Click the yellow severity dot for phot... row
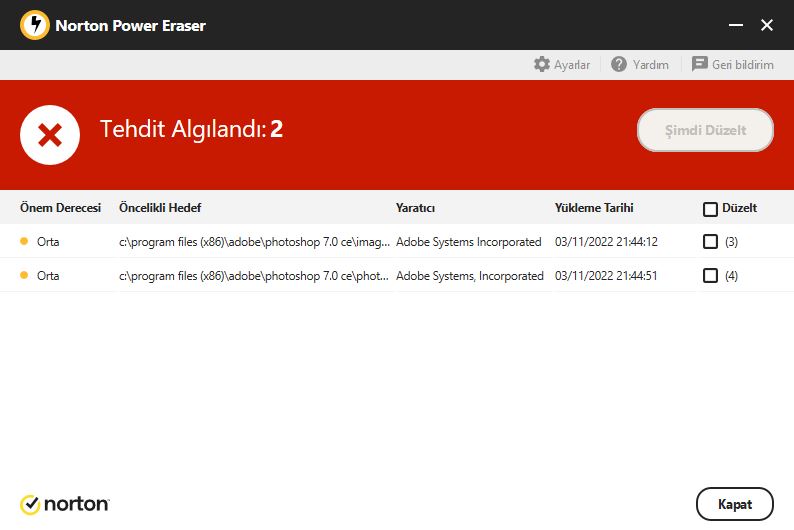The height and width of the screenshot is (530, 794). (x=24, y=275)
